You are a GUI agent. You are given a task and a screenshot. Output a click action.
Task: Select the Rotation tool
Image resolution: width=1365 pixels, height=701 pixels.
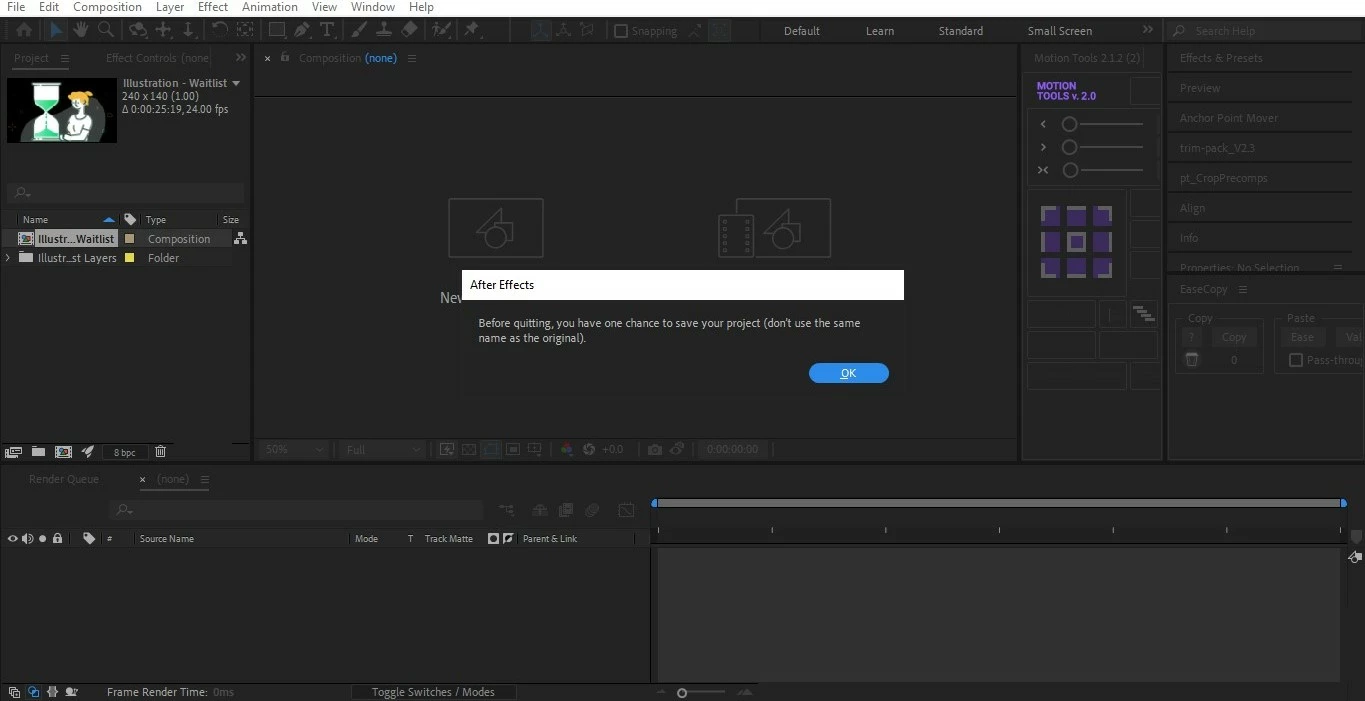219,30
